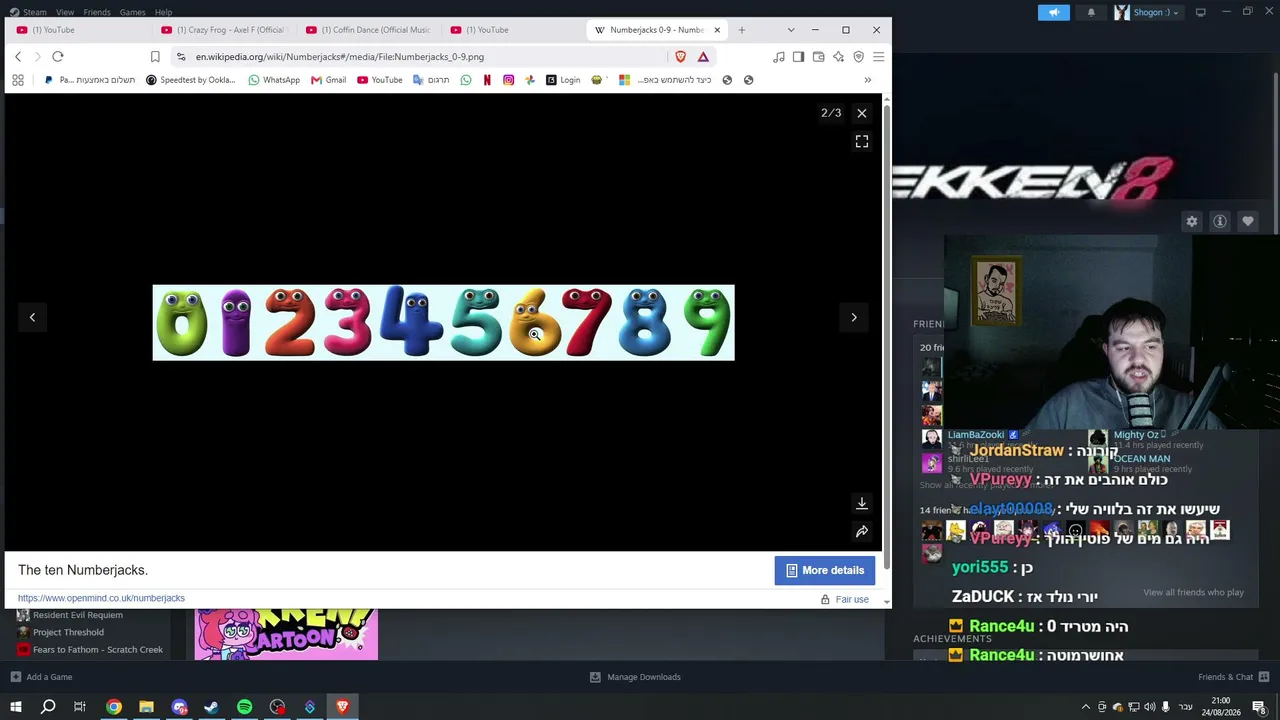Viewport: 1280px width, 720px height.
Task: Open Brave Rewards triangle icon
Action: 703,57
